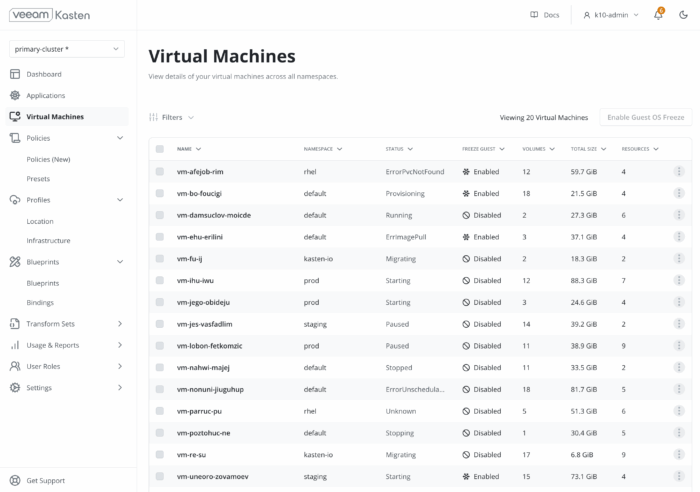Image resolution: width=700 pixels, height=492 pixels.
Task: Click the Enable Guest OS Freeze button
Action: coord(645,117)
